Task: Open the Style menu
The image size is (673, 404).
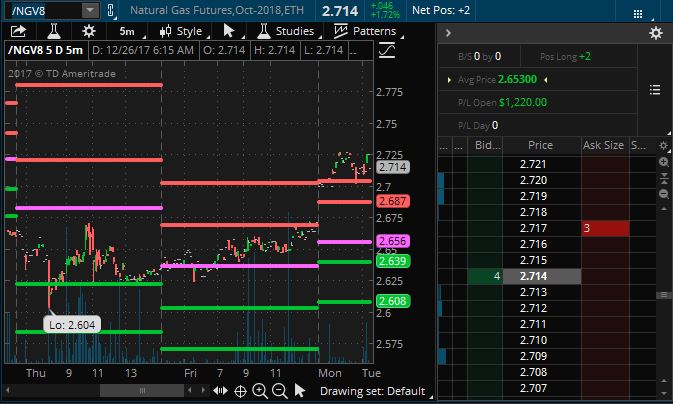Action: 179,31
